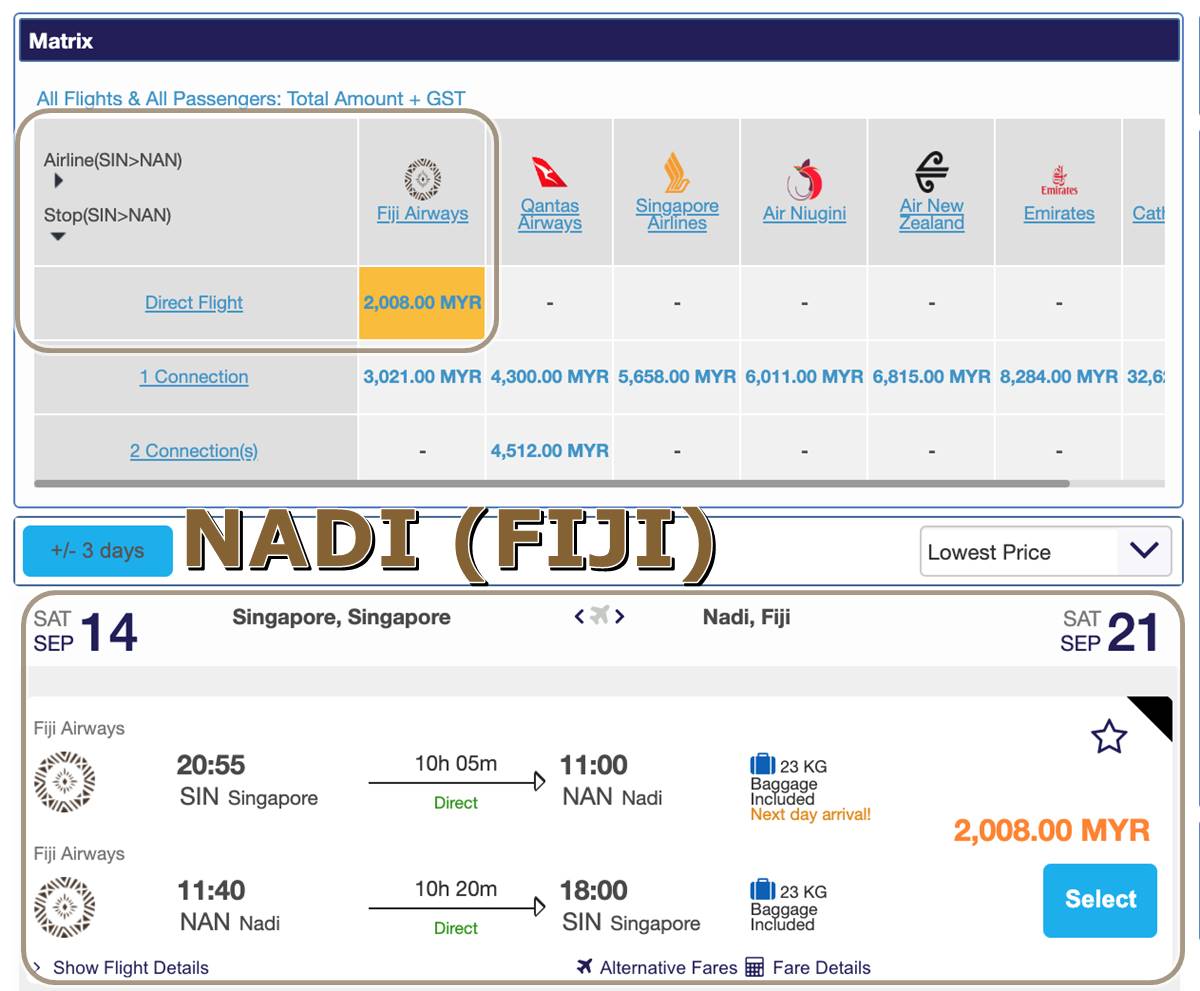Click the airplane icon next to Alternative Fares

[x=585, y=966]
